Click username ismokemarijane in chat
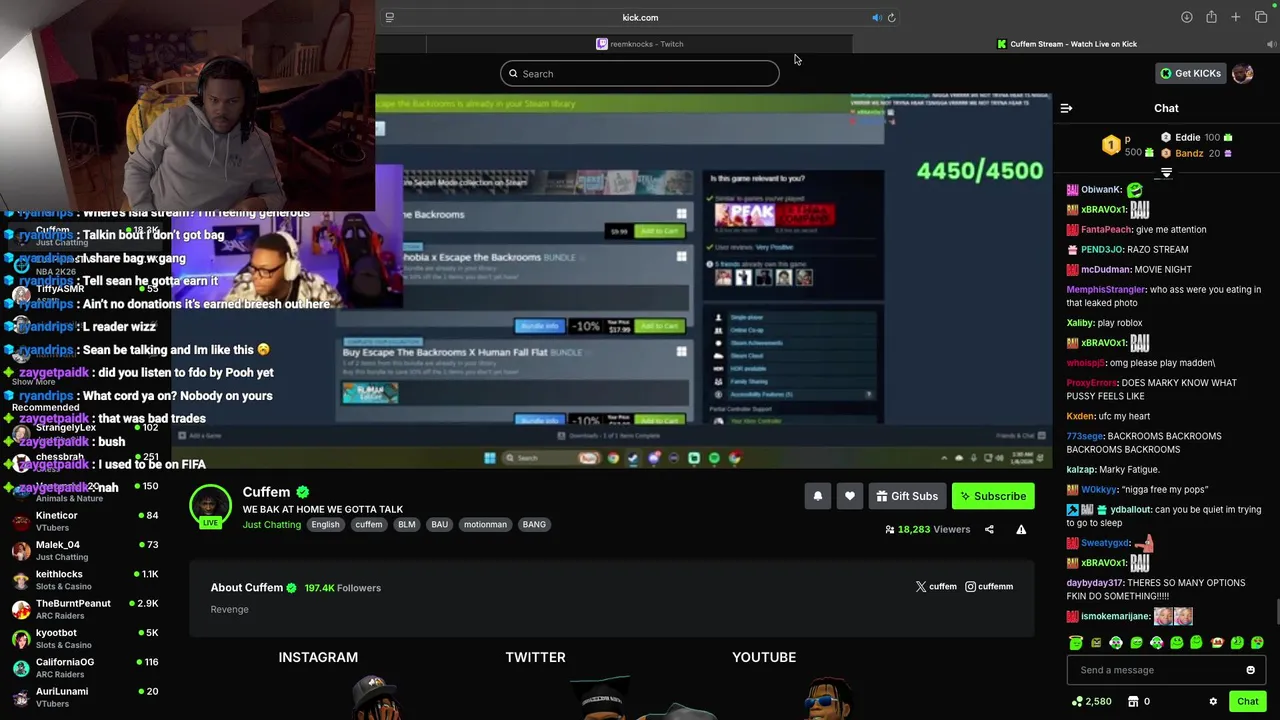Viewport: 1280px width, 720px height. [x=1115, y=617]
